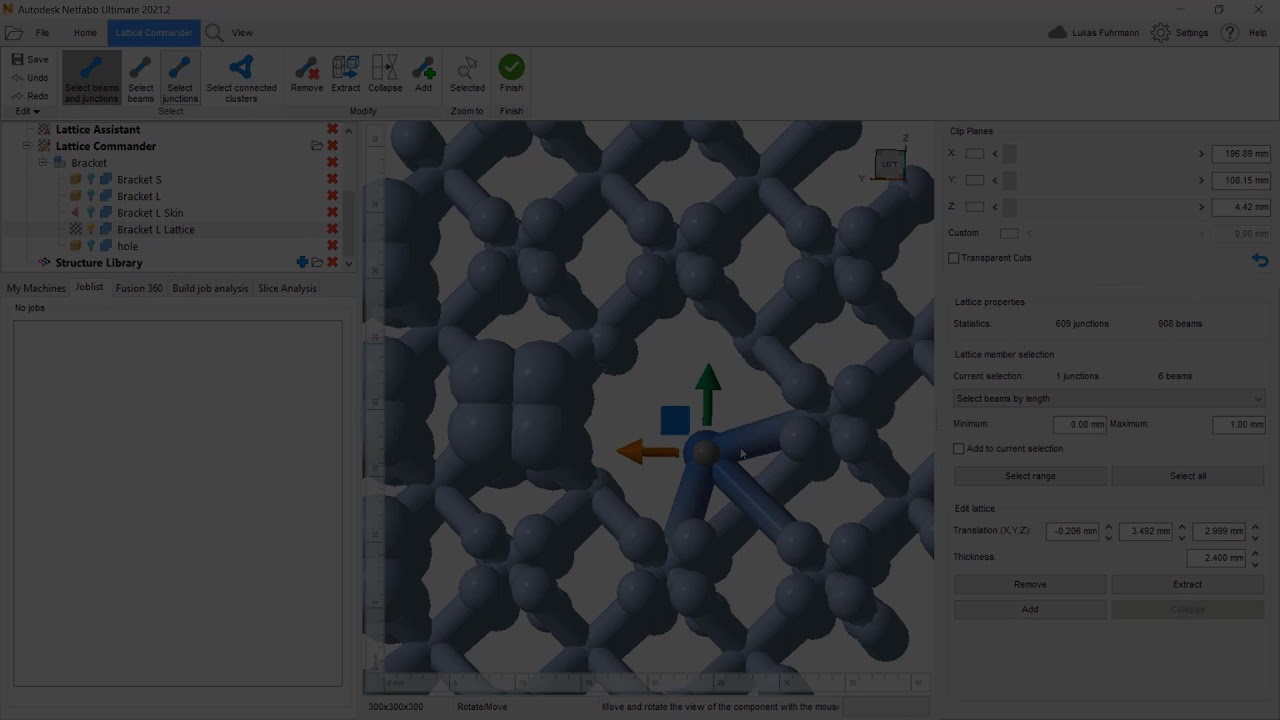Remove Bracket L Lattice with red X
The width and height of the screenshot is (1280, 720).
[332, 229]
